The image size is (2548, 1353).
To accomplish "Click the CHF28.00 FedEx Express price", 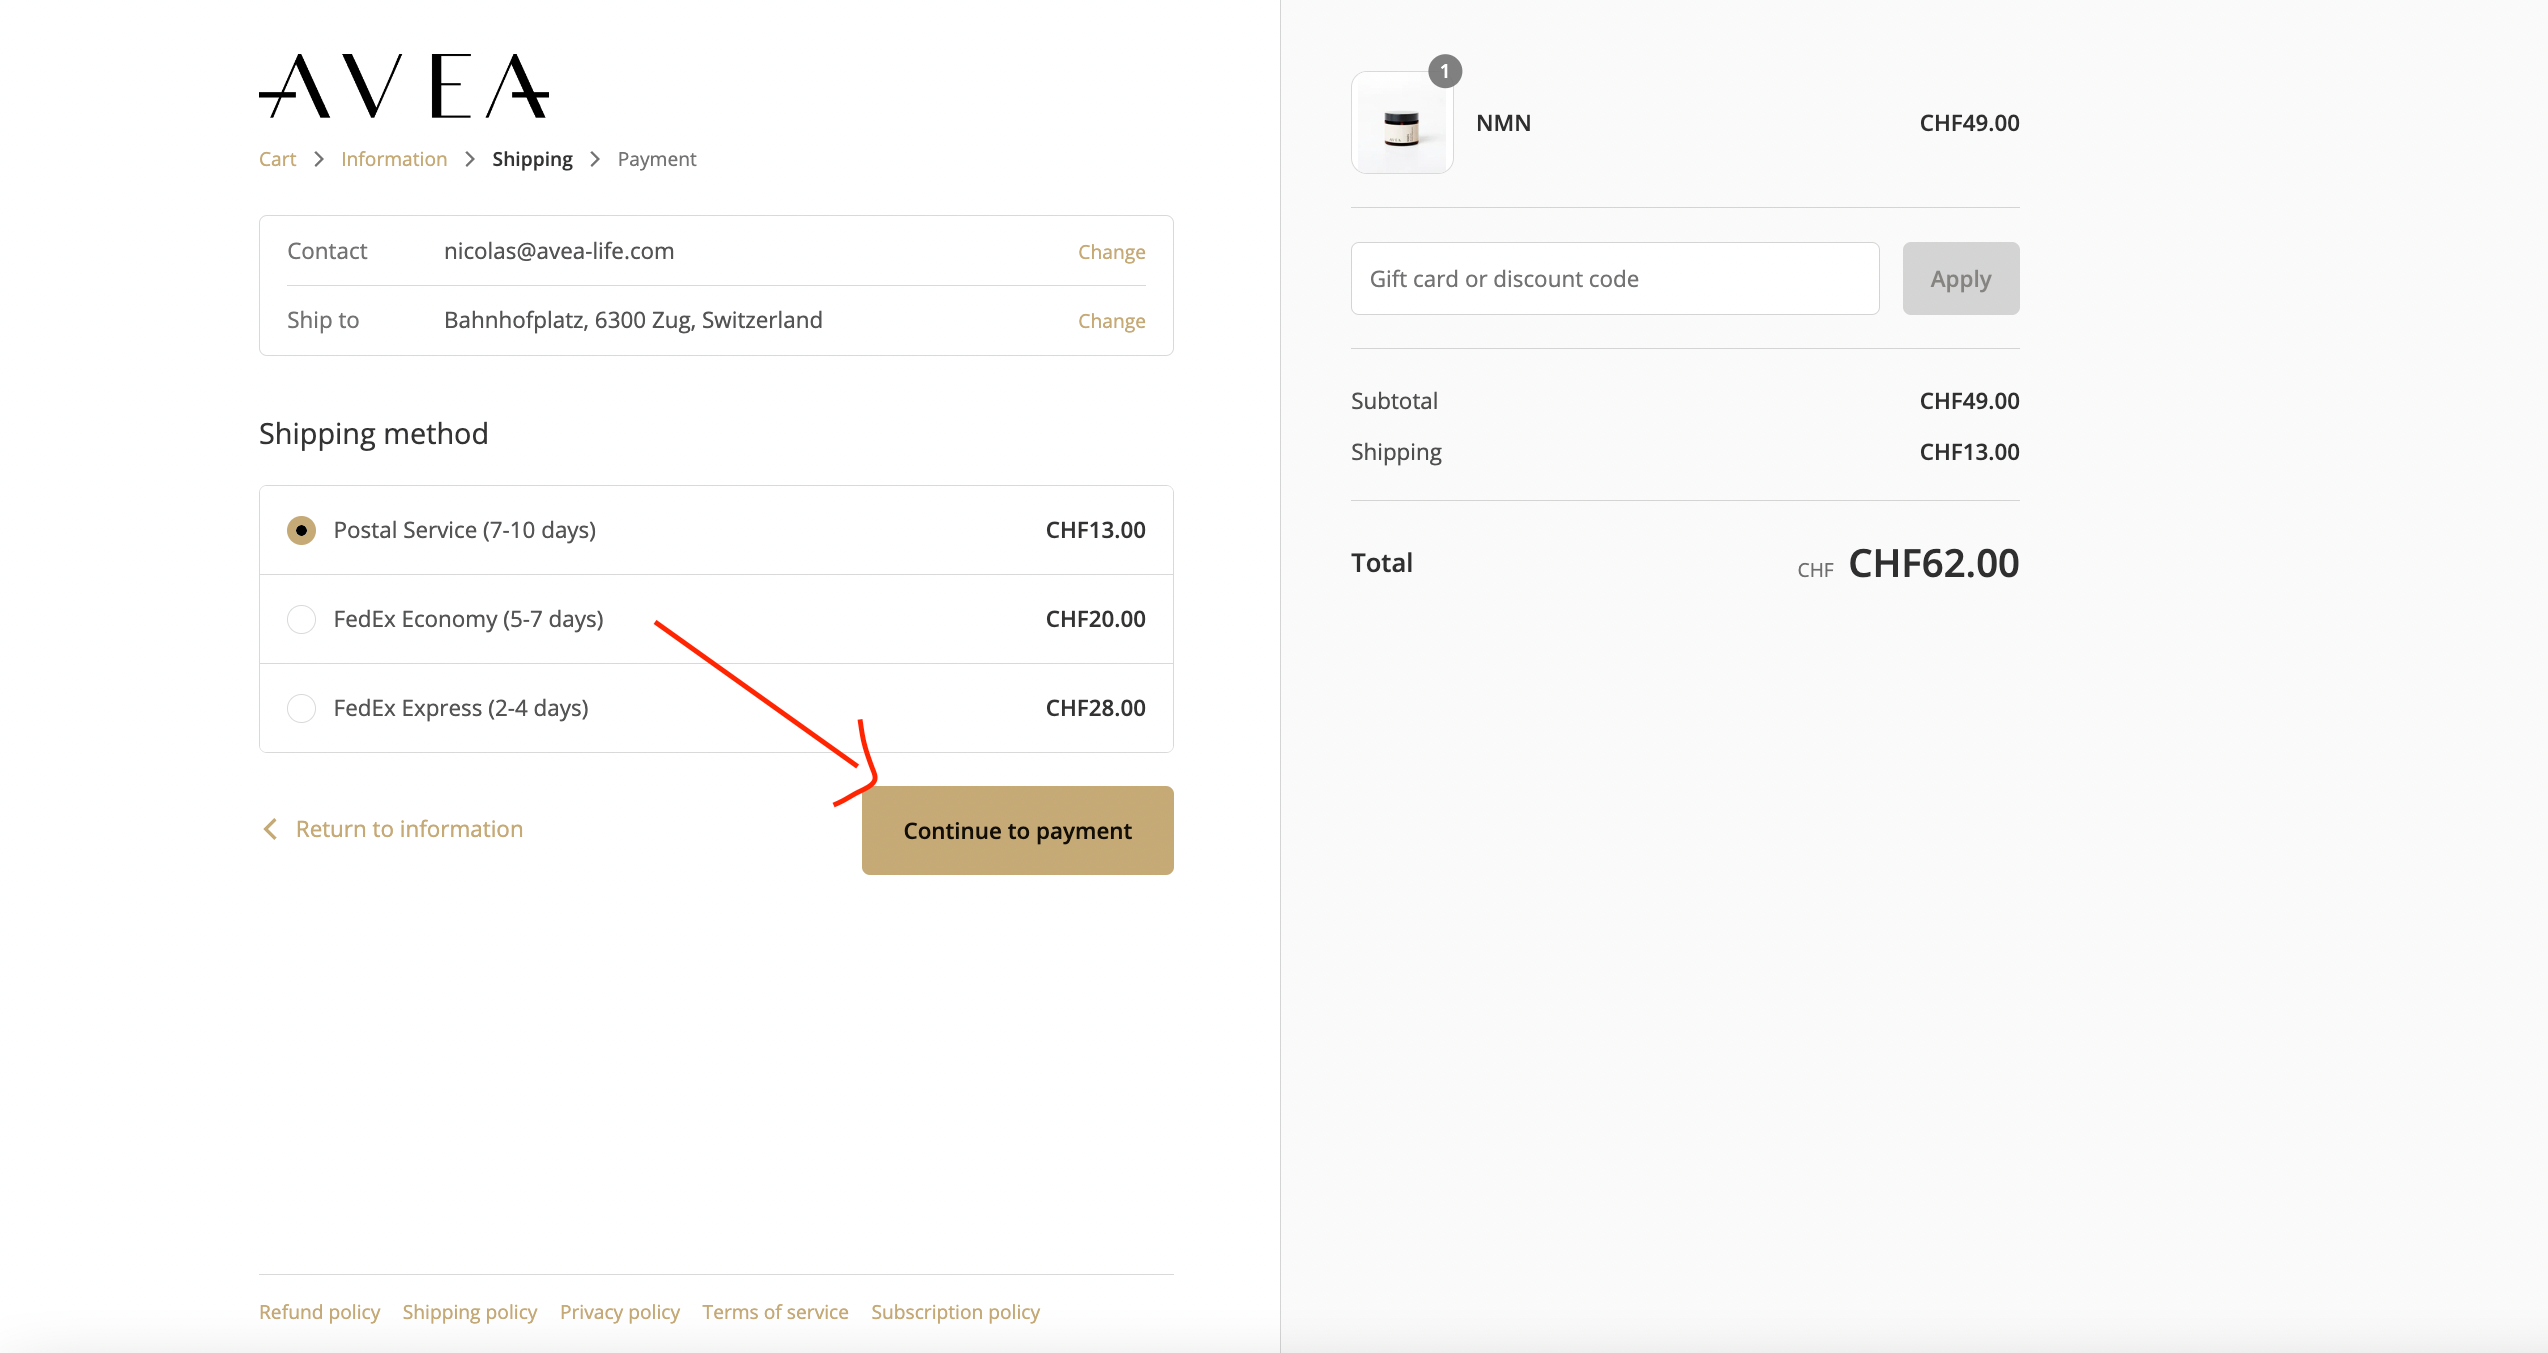I will point(1095,708).
